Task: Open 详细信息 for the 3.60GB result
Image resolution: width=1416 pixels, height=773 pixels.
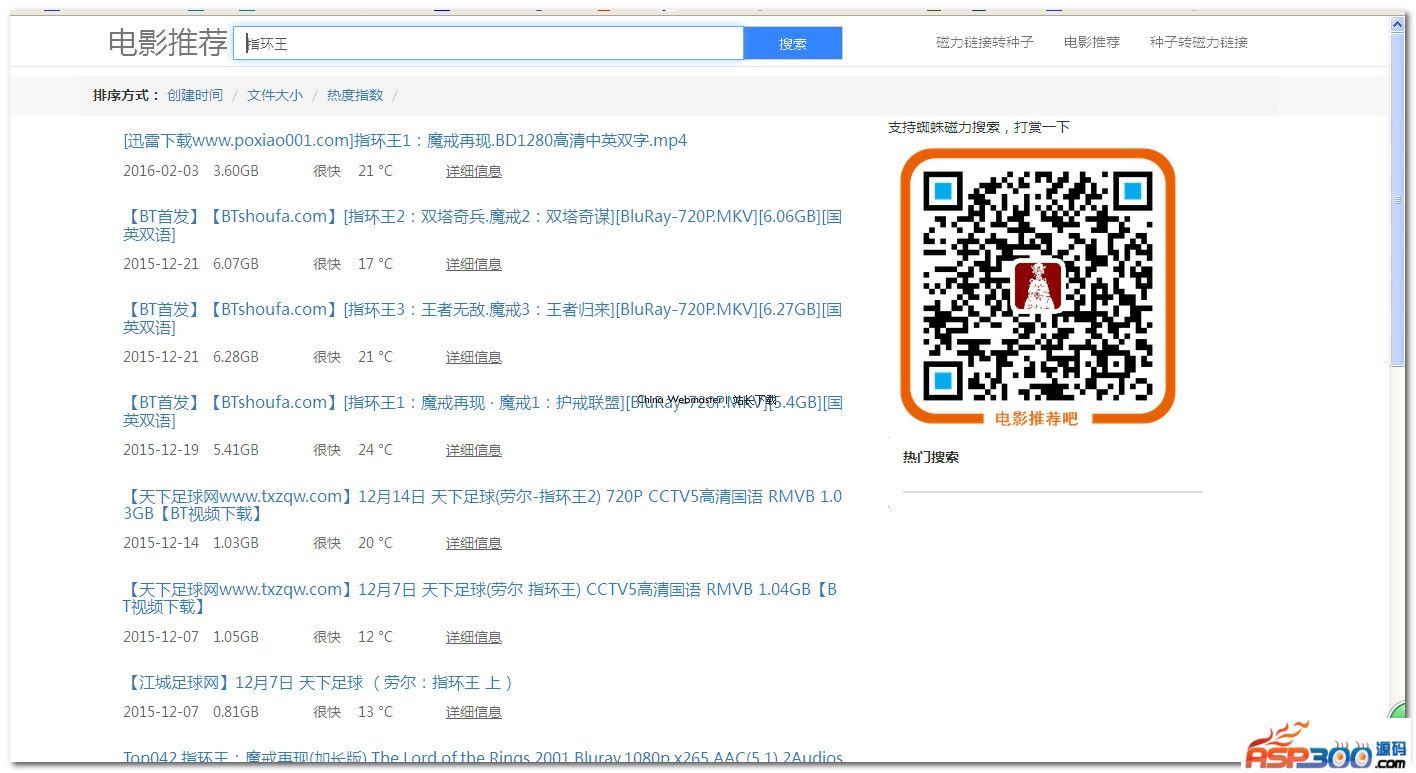Action: coord(474,171)
